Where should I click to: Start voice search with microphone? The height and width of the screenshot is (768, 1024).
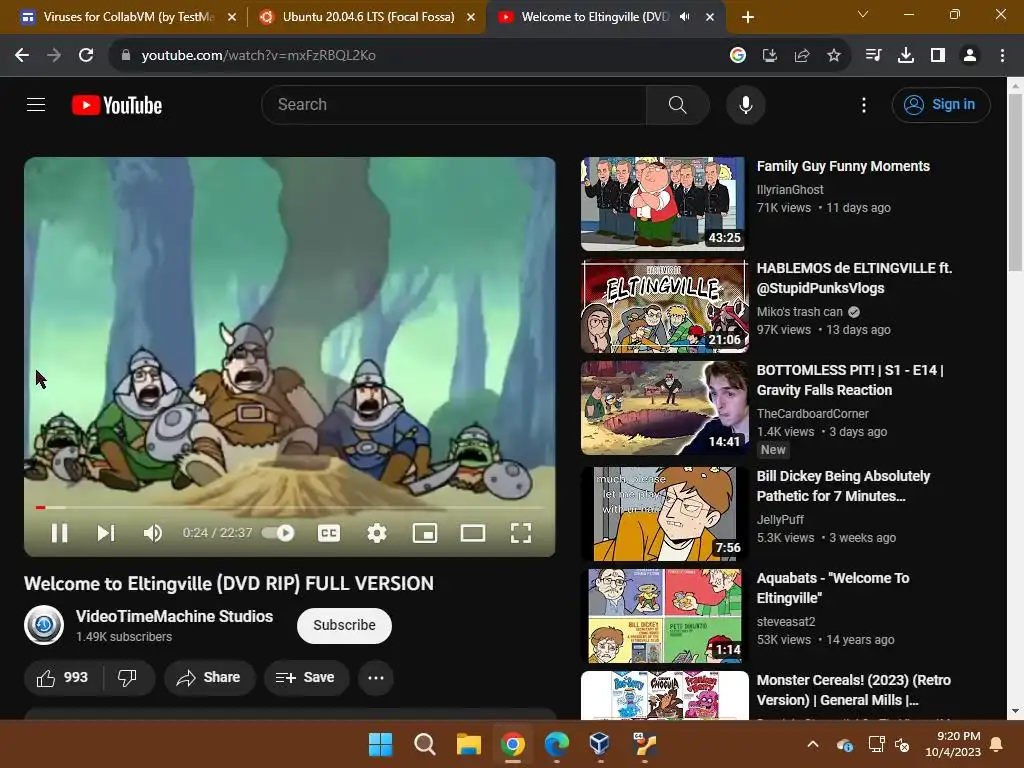(746, 104)
